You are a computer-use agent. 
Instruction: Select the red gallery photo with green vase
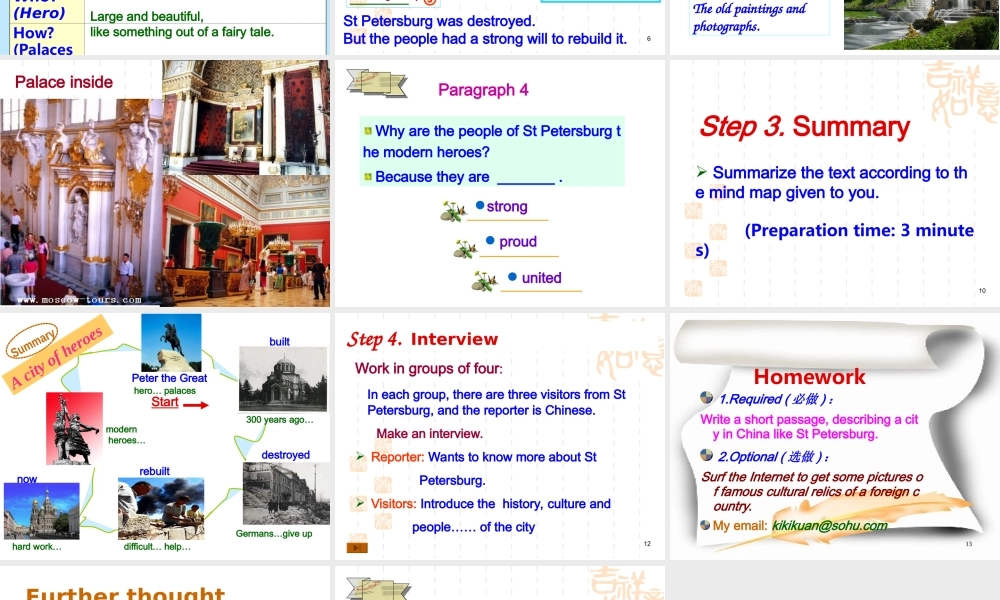(246, 241)
